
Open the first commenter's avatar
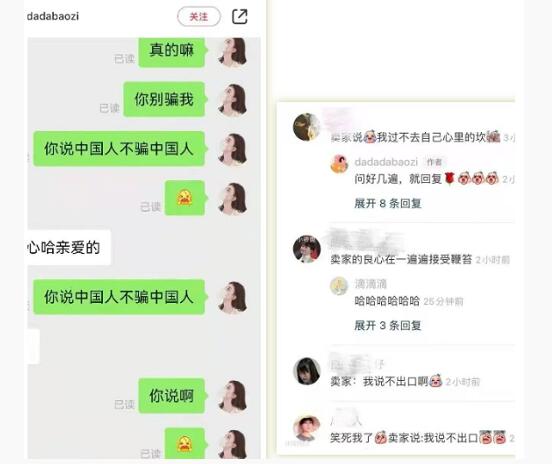(x=307, y=127)
